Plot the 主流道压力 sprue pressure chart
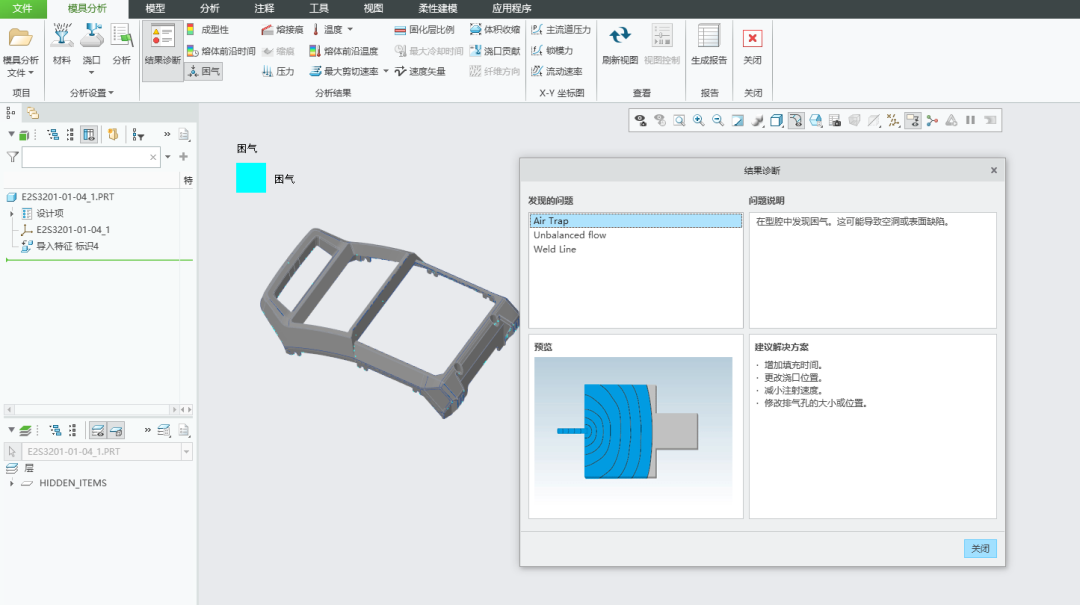This screenshot has width=1080, height=605. (561, 30)
